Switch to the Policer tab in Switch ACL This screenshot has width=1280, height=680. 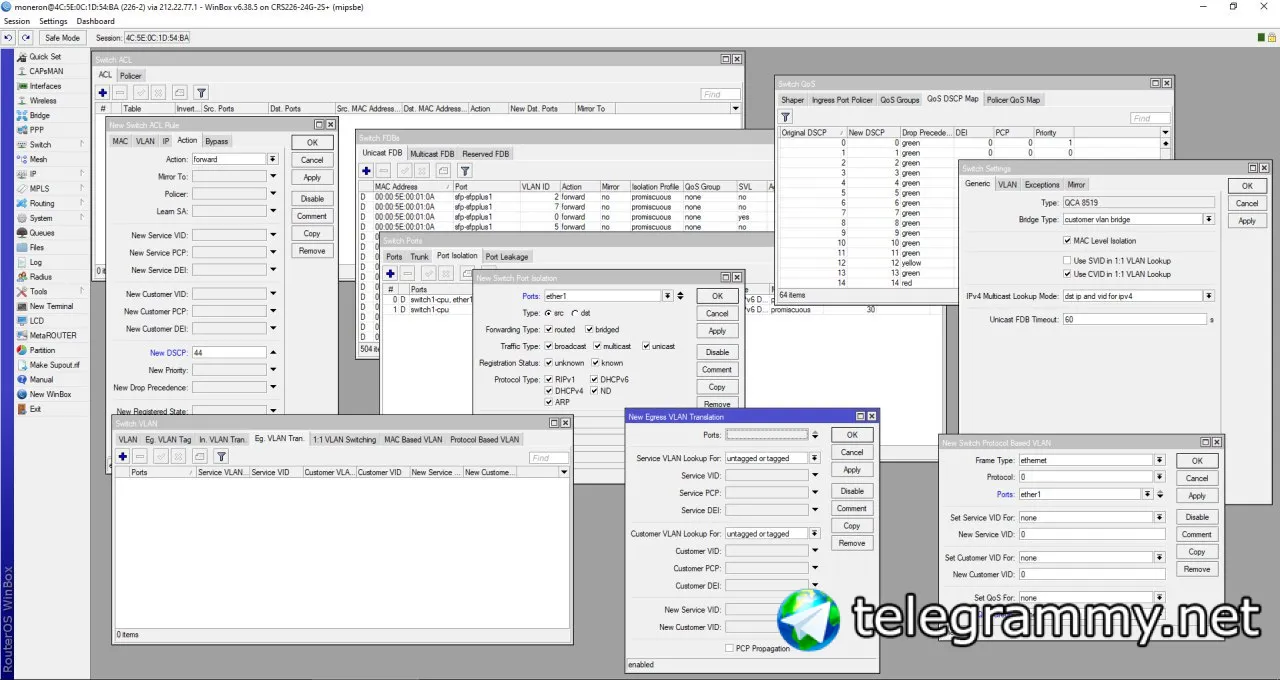[130, 76]
